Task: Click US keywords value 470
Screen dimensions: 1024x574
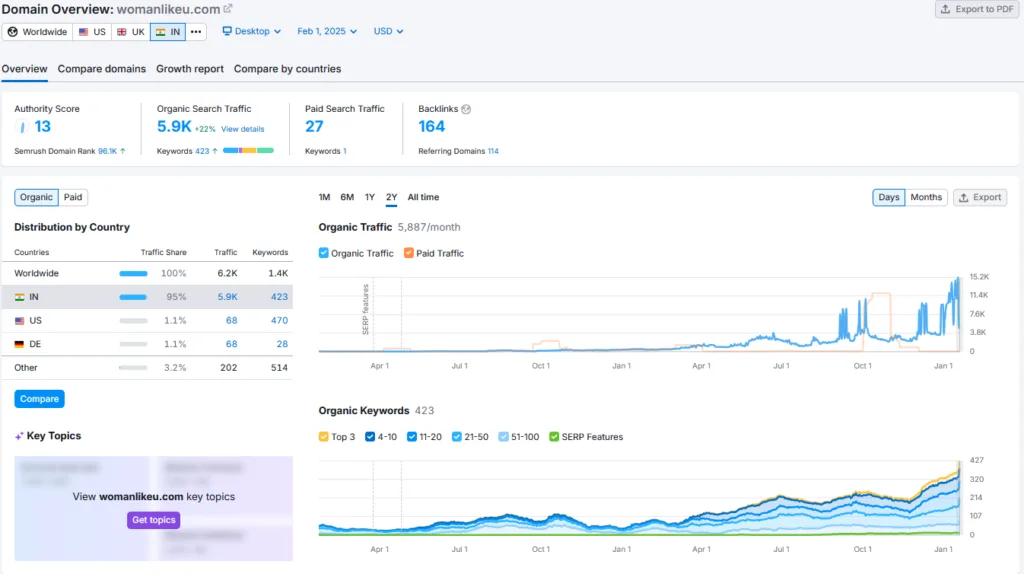Action: [279, 321]
